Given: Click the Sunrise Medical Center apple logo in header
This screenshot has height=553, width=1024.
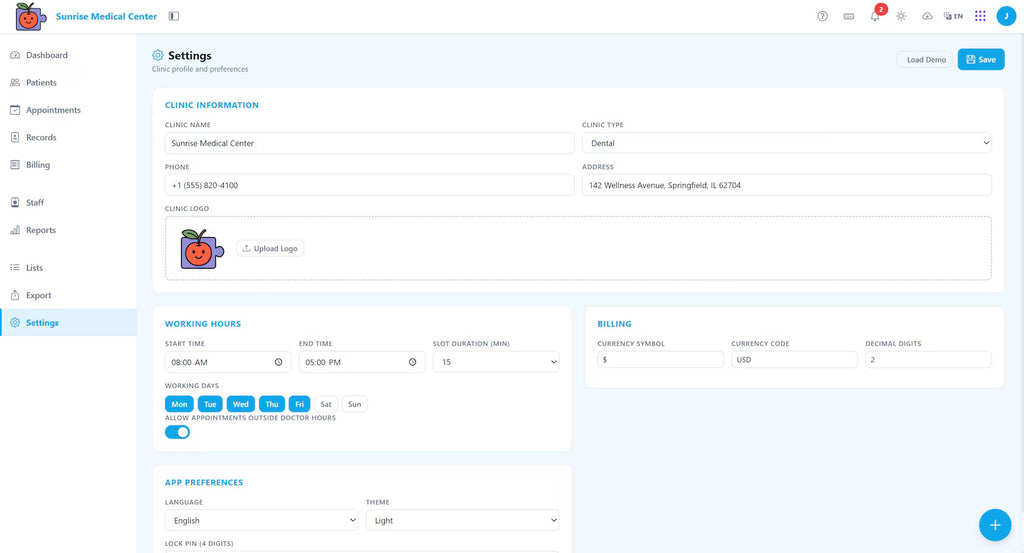Looking at the screenshot, I should click(31, 16).
